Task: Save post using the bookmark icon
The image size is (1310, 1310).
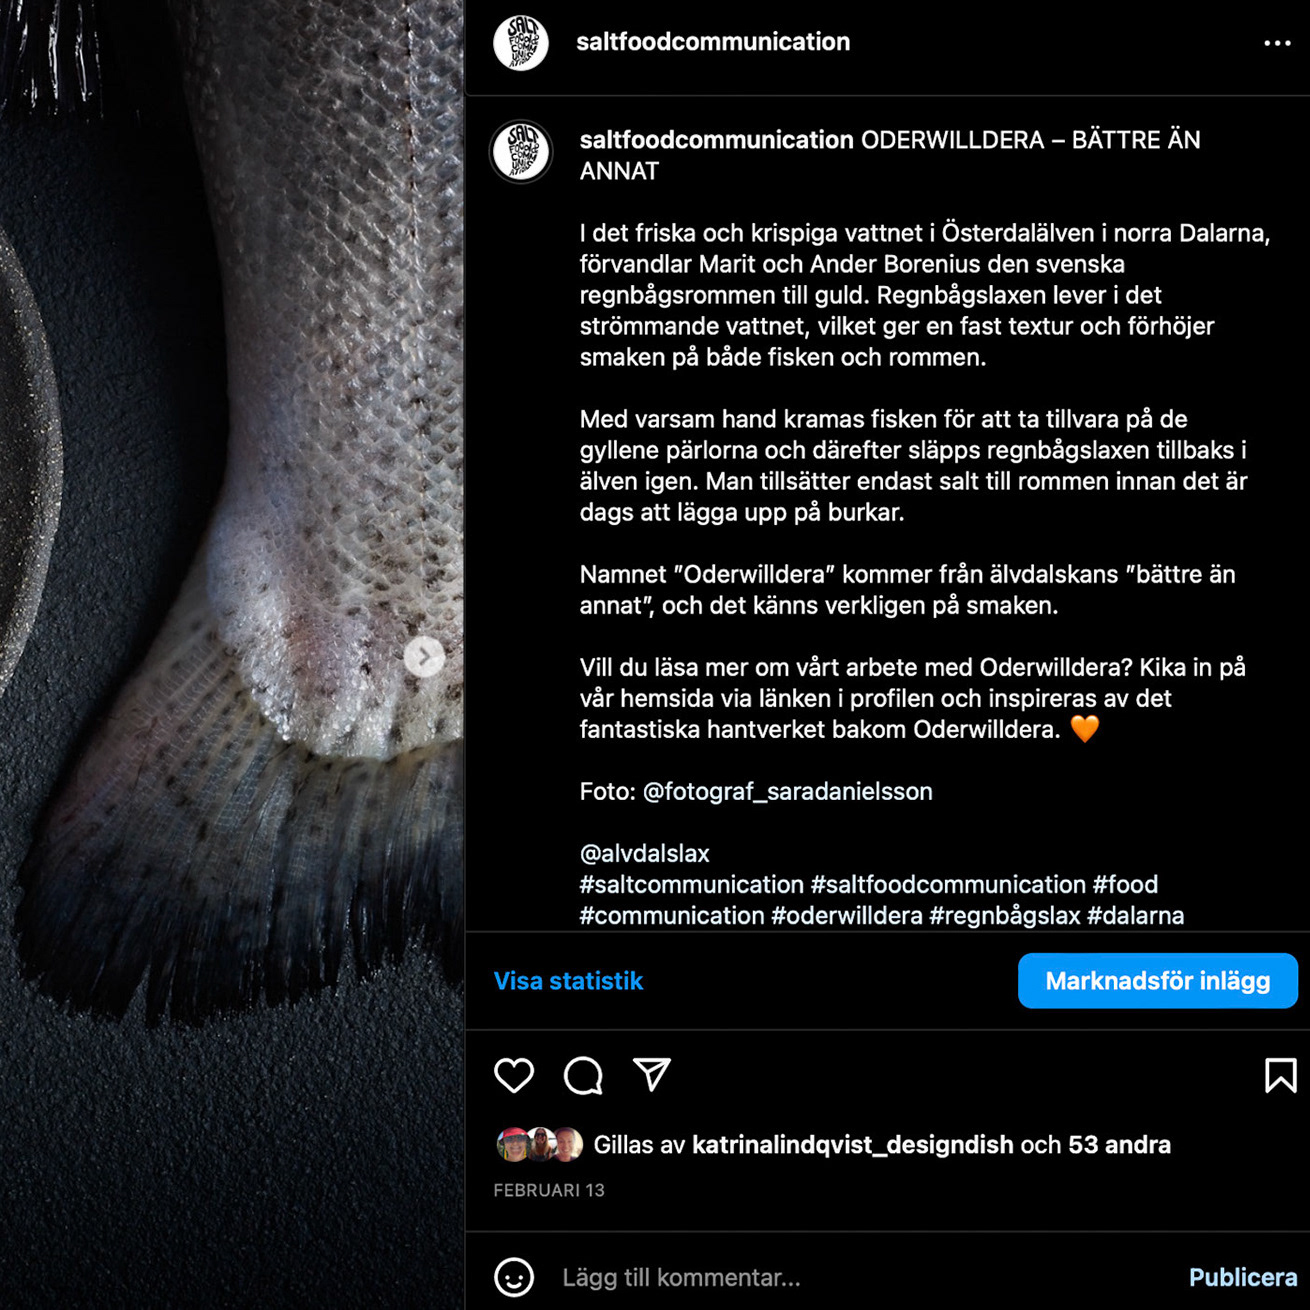Action: coord(1280,1076)
